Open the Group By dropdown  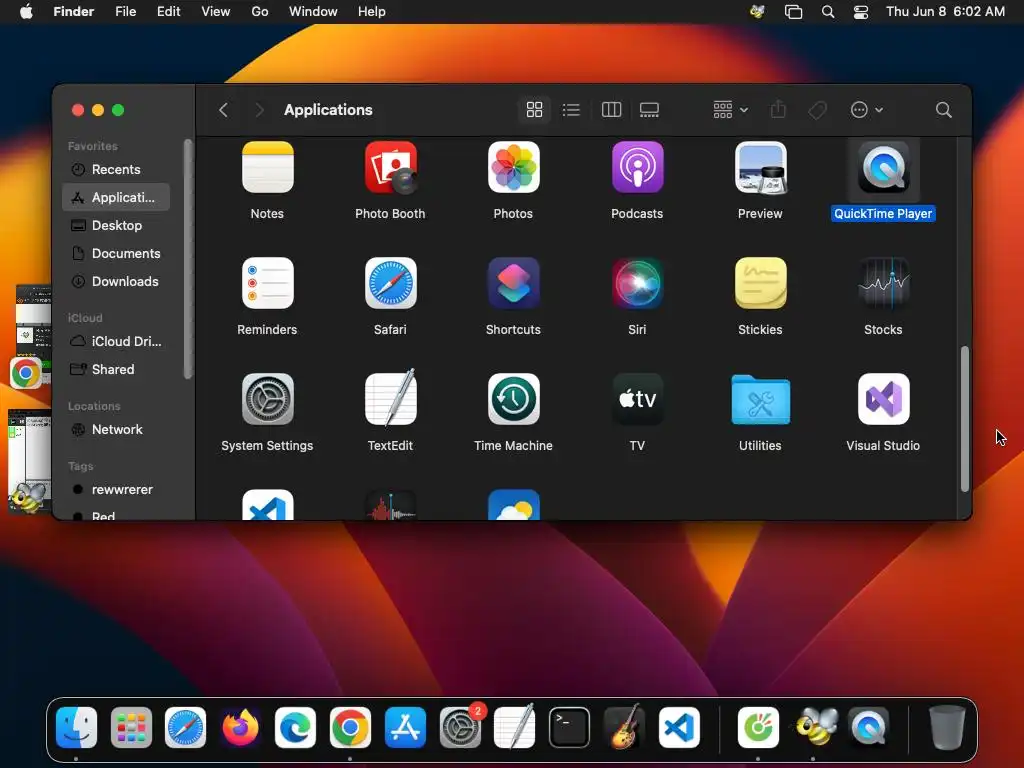[x=730, y=110]
